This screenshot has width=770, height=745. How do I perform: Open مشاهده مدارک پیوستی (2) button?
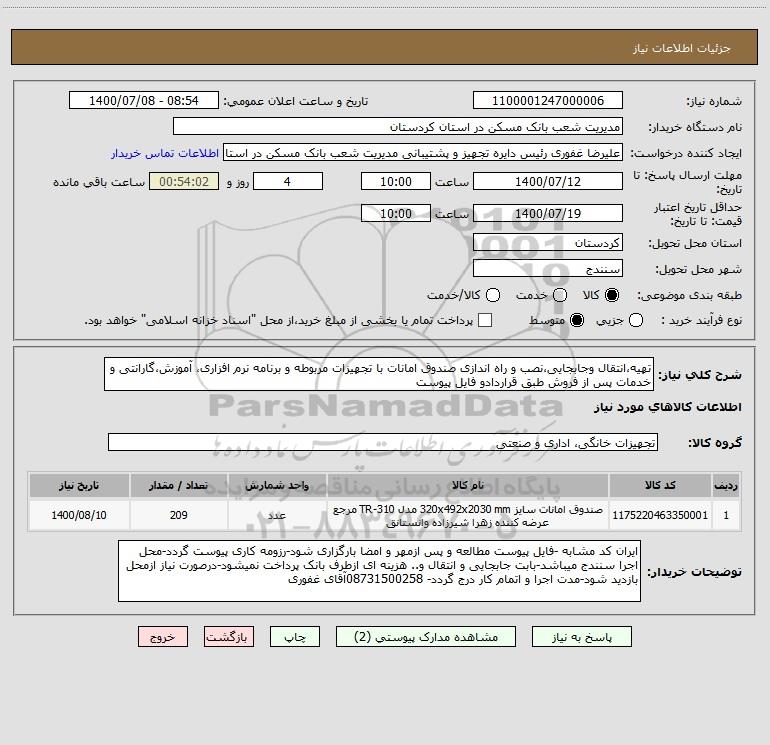coord(426,637)
